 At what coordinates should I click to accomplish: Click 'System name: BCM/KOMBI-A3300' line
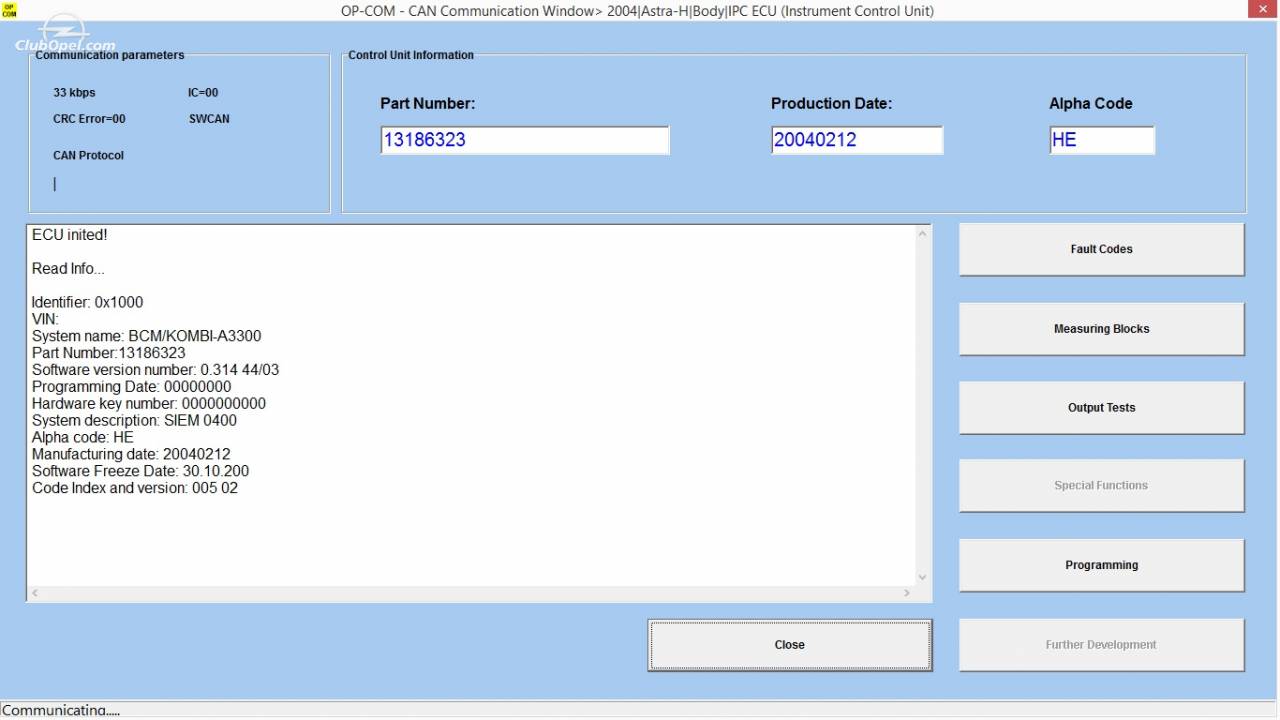coord(147,336)
